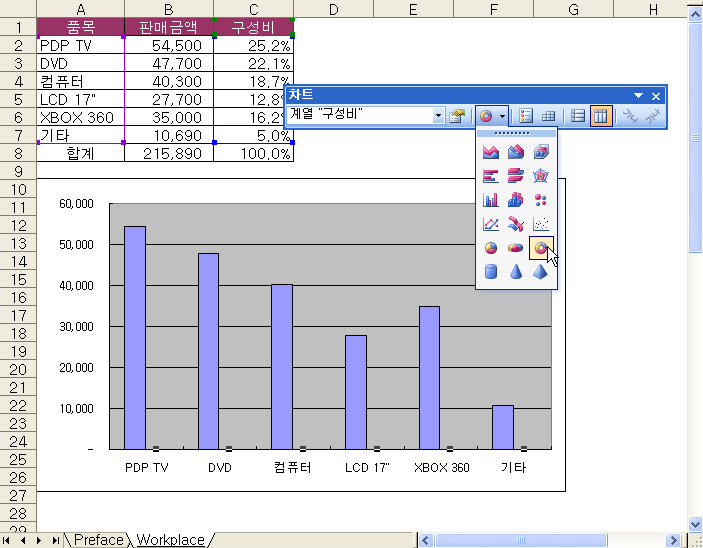The height and width of the screenshot is (548, 703).
Task: Toggle the chart legend
Action: (x=526, y=116)
